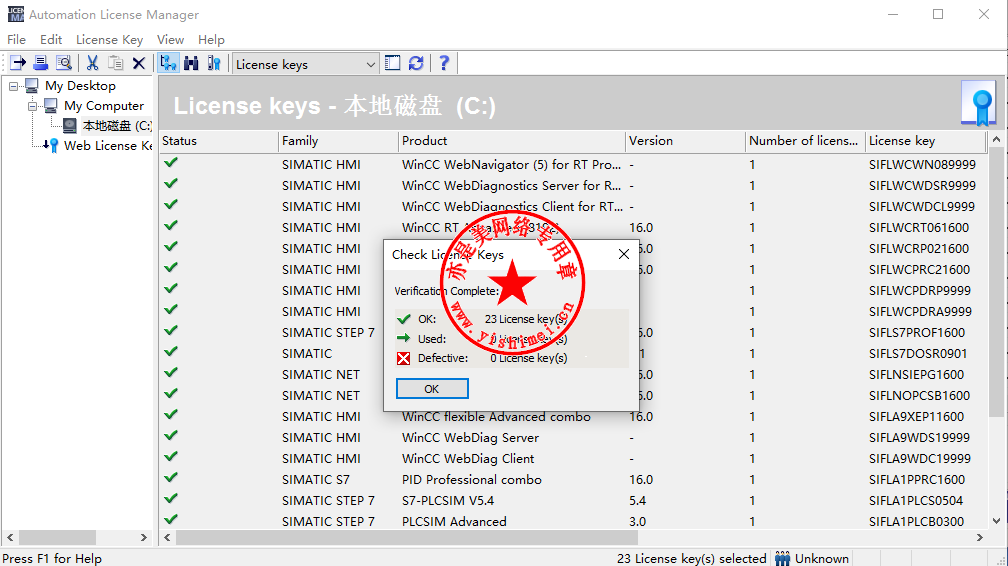Click the table horizontal scrollbar left arrow

coord(167,537)
